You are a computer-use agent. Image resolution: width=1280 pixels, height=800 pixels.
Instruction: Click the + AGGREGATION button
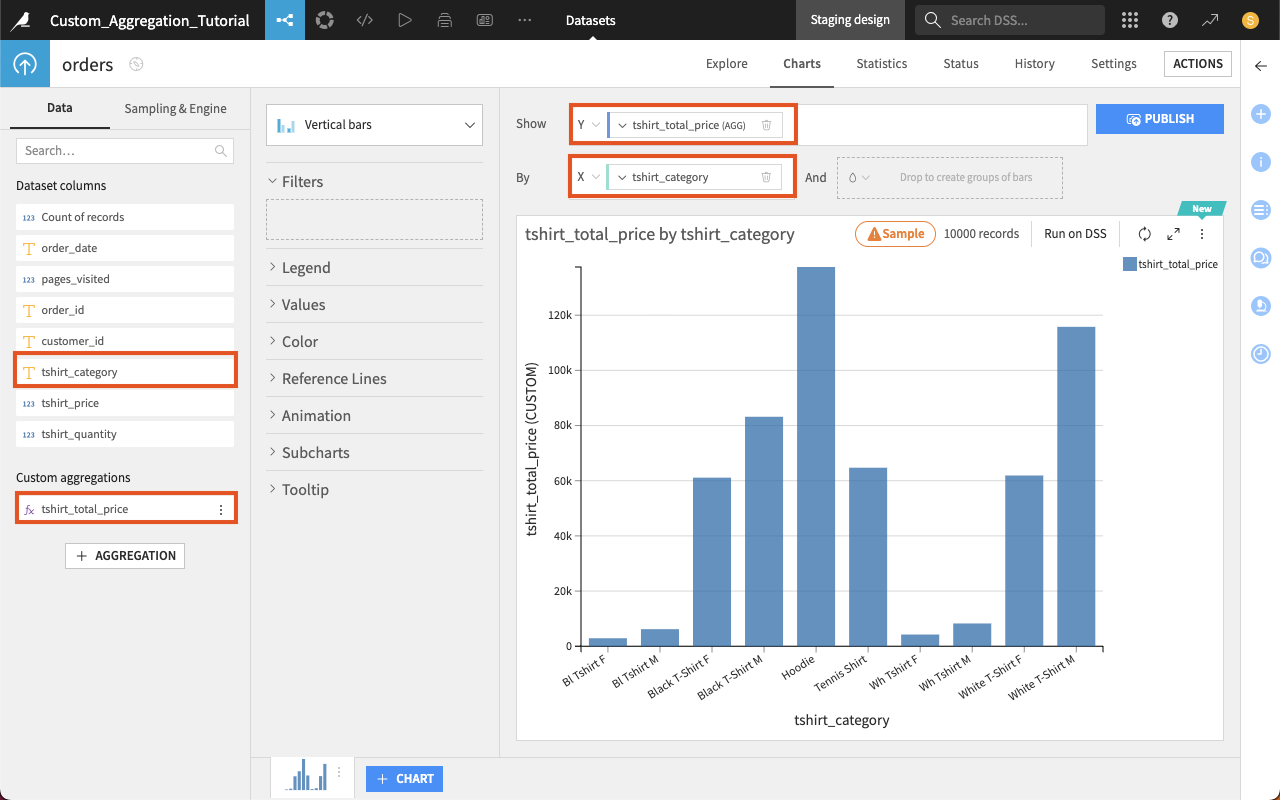[x=125, y=556]
